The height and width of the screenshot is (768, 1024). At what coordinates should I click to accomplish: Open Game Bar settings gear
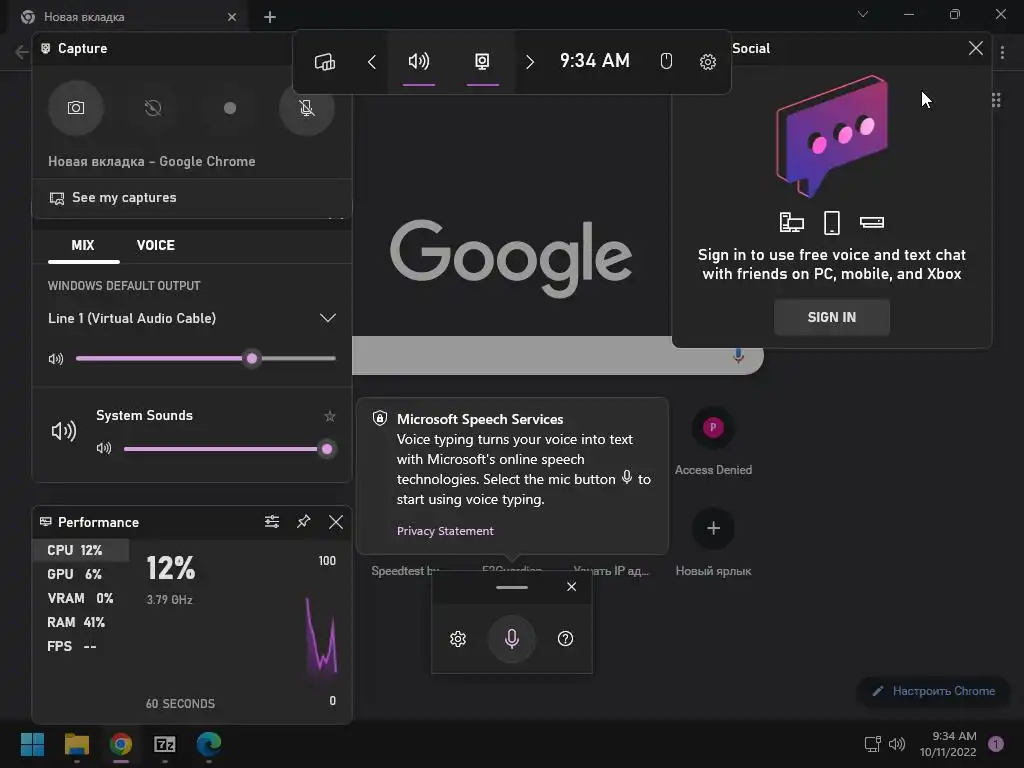click(707, 61)
